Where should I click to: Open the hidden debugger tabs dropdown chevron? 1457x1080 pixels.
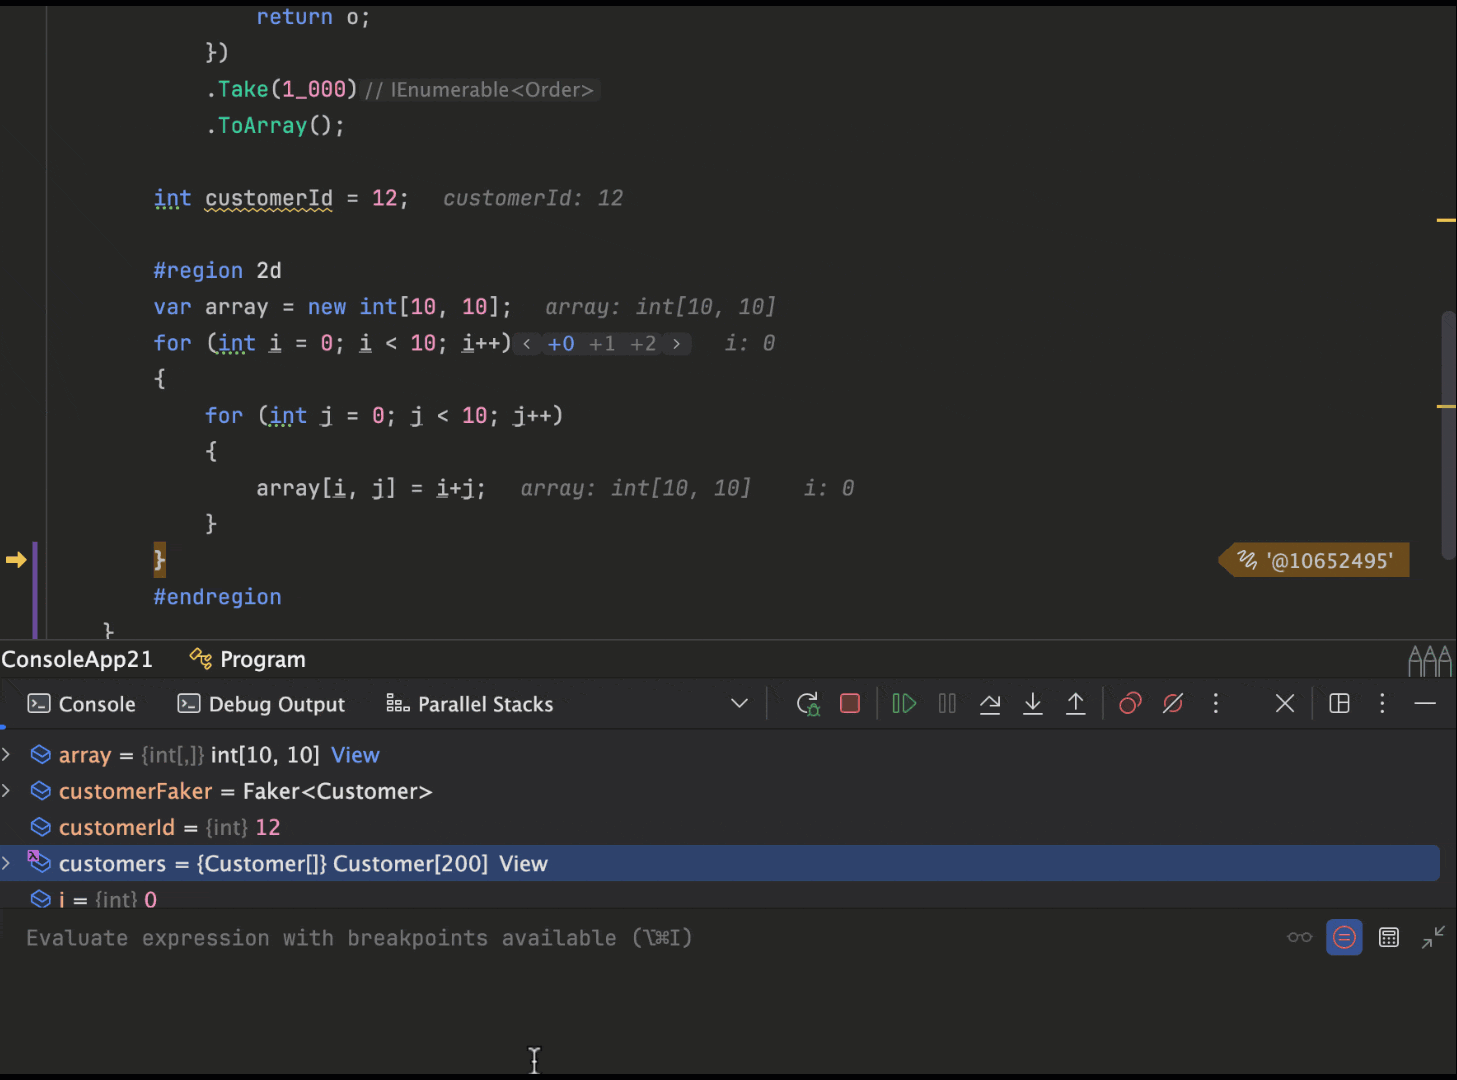pos(740,704)
